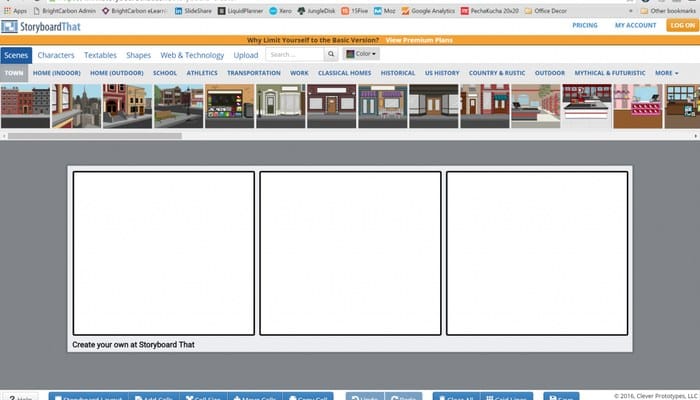Click into the Search field
The height and width of the screenshot is (400, 700).
pos(295,54)
